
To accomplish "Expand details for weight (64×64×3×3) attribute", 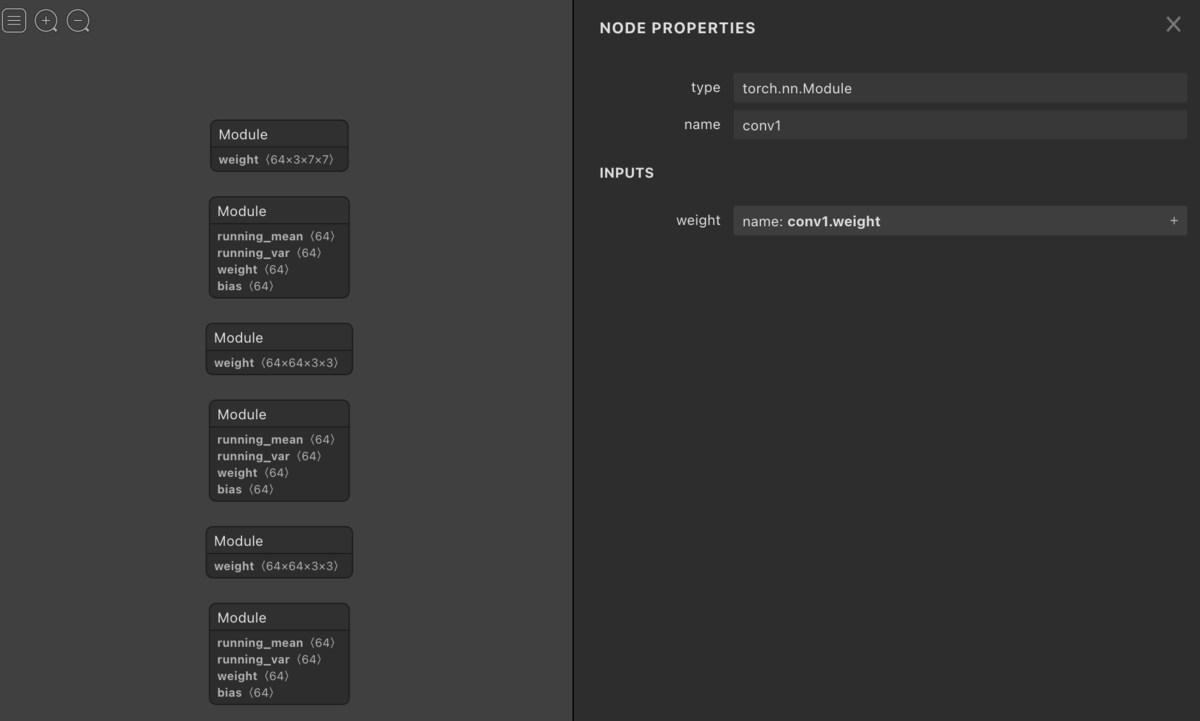I will pyautogui.click(x=279, y=362).
